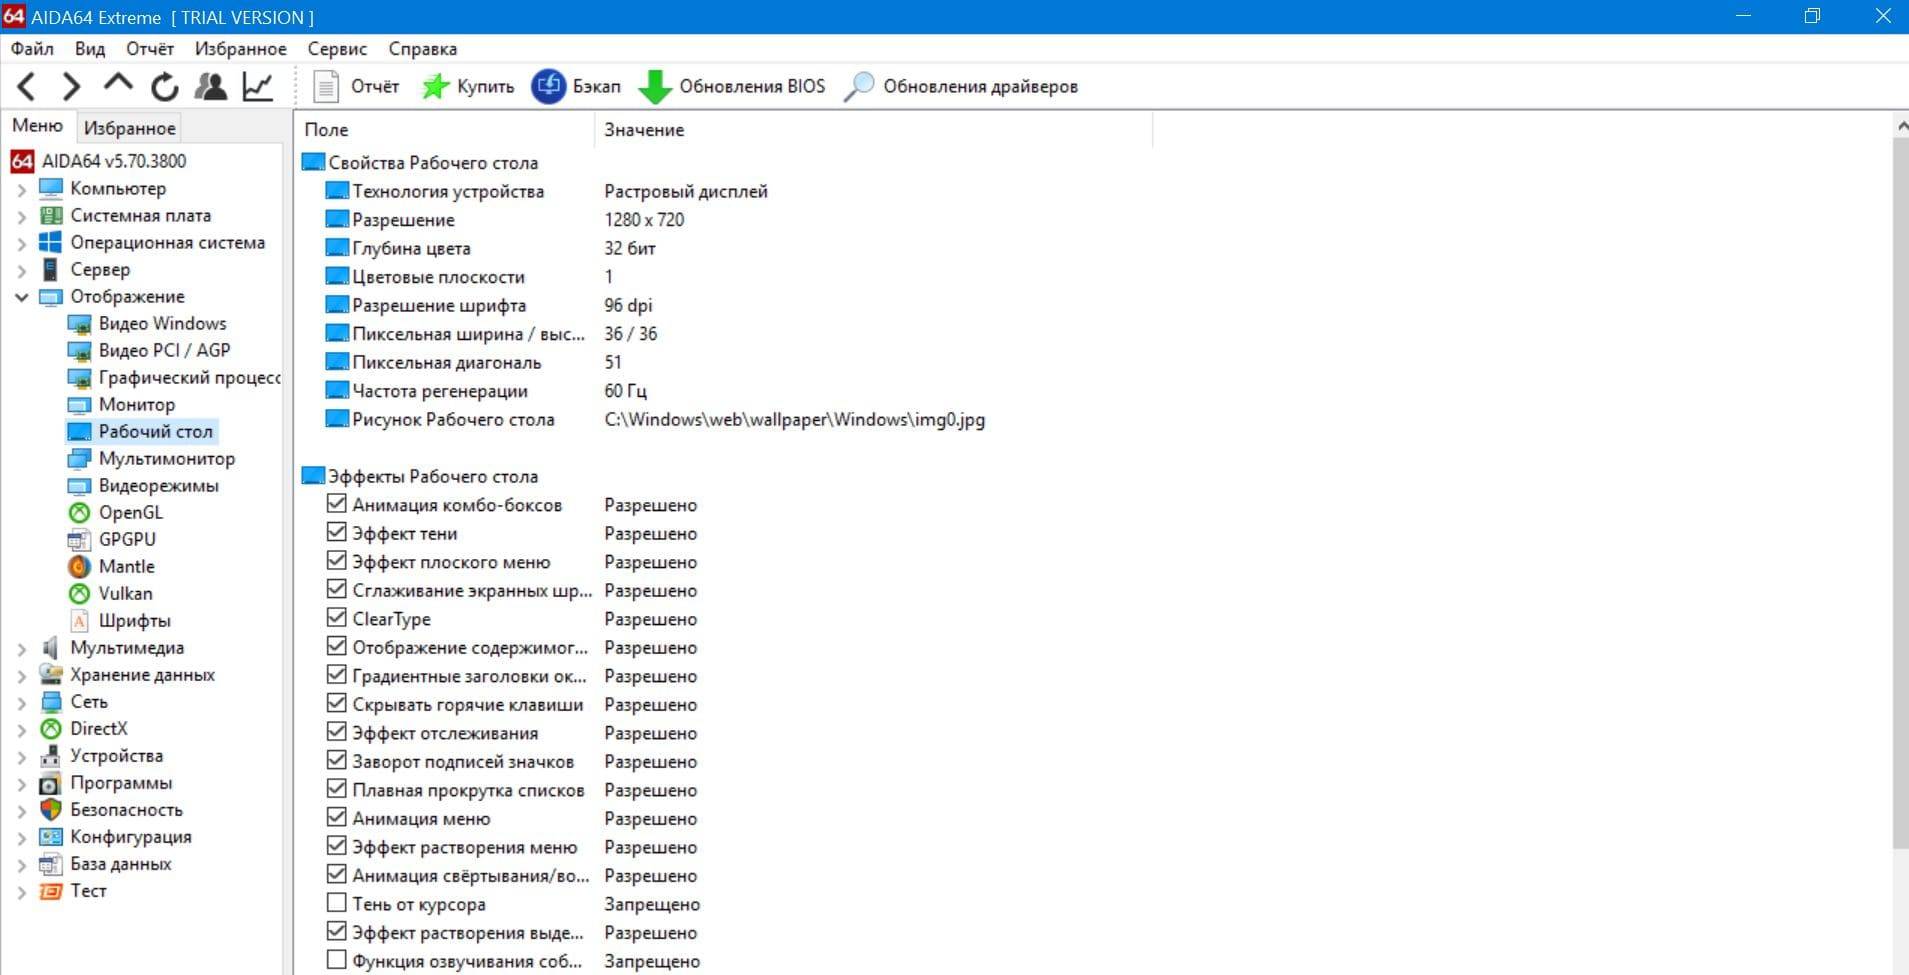Expand the Компьютер tree node
The height and width of the screenshot is (975, 1909).
tap(21, 189)
